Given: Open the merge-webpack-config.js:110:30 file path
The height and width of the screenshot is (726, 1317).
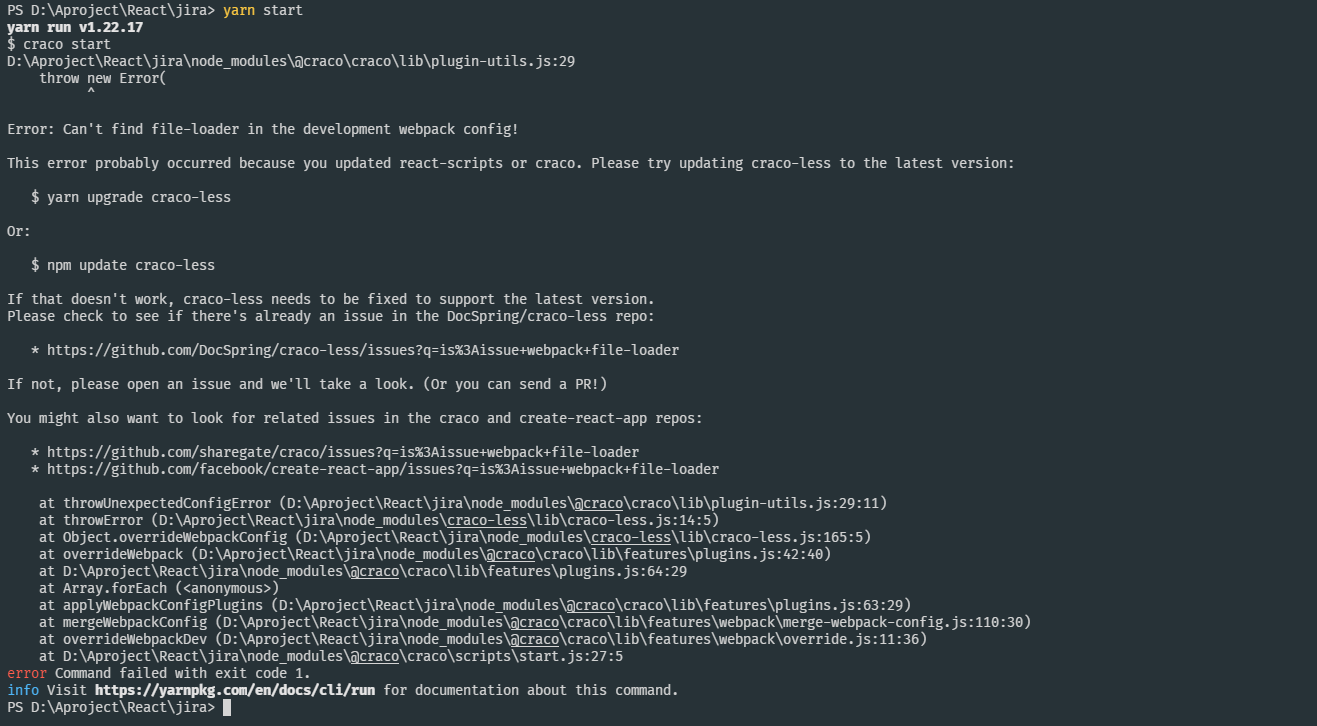Looking at the screenshot, I should (625, 622).
